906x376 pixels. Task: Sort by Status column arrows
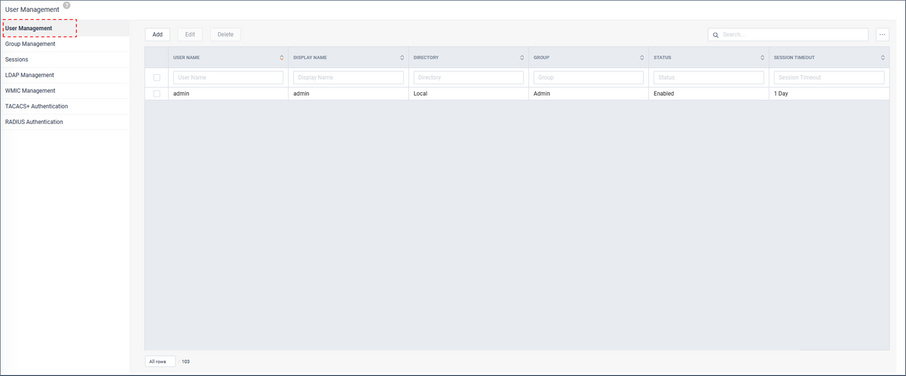(x=762, y=58)
